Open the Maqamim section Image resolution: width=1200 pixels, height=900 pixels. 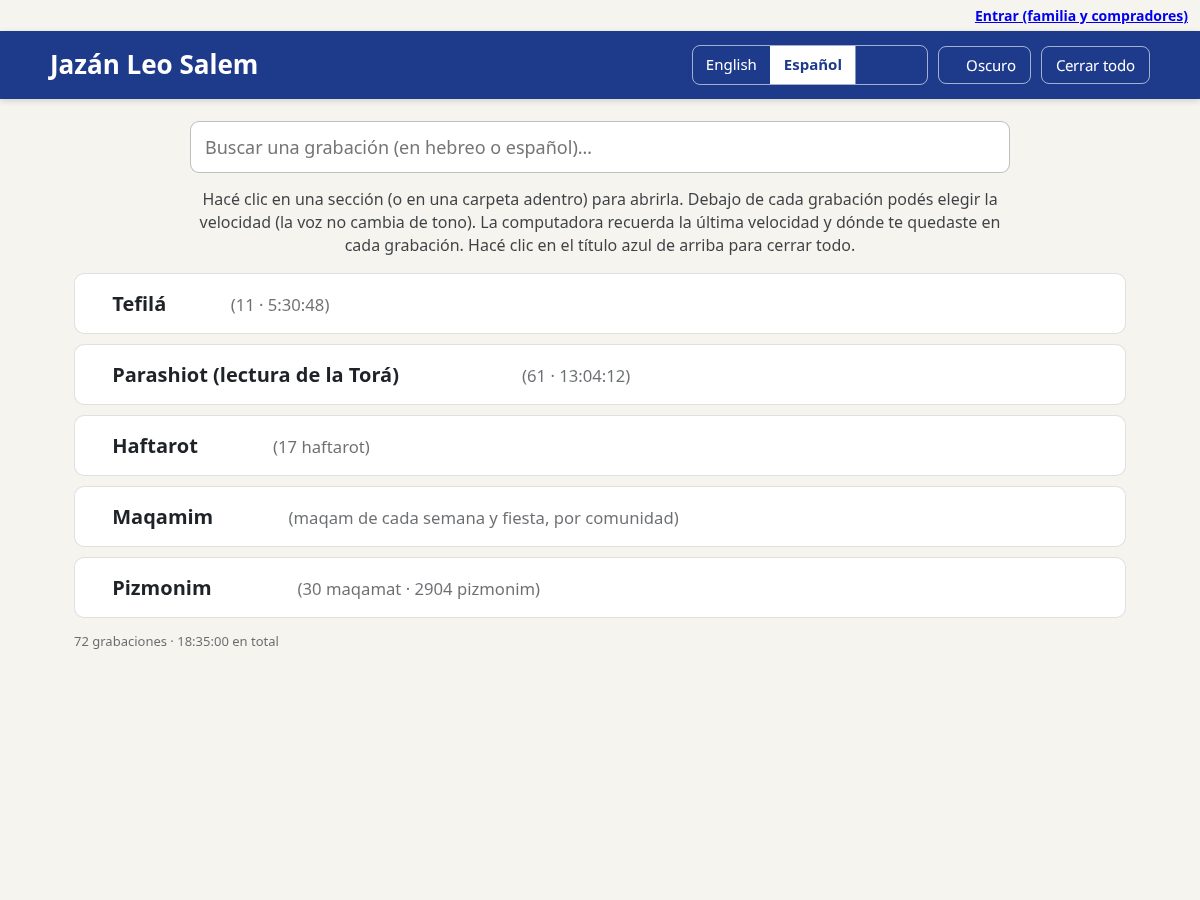click(x=600, y=517)
